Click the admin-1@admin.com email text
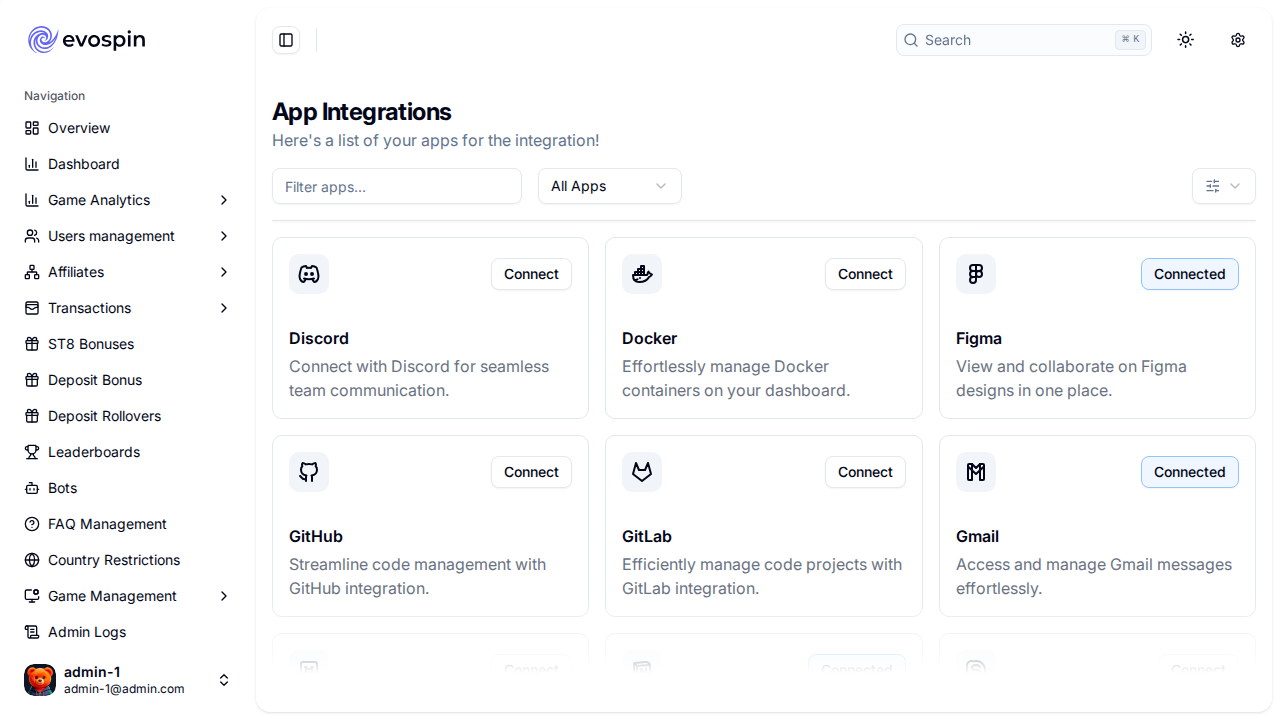The width and height of the screenshot is (1280, 720). click(x=124, y=689)
